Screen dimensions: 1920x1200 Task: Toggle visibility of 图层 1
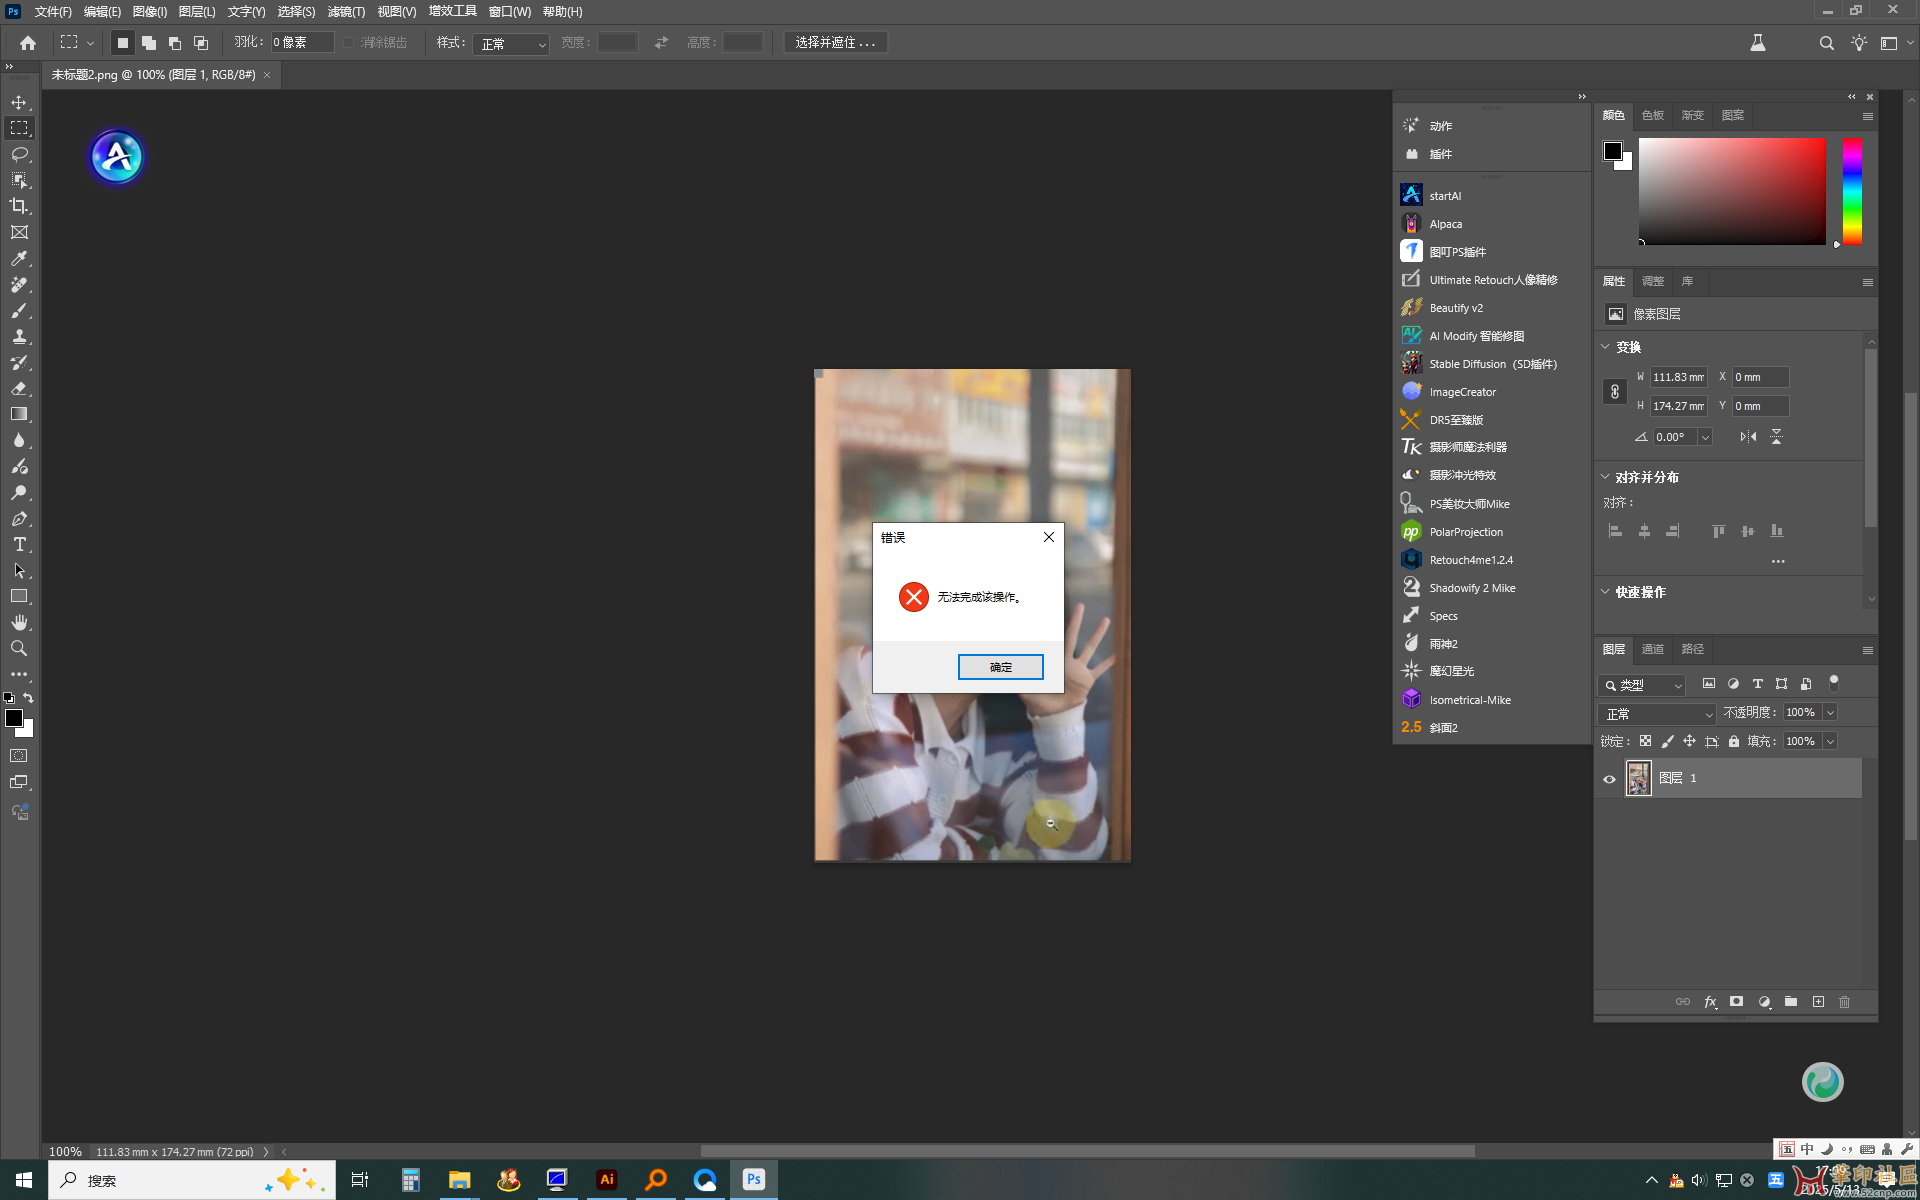pos(1609,779)
